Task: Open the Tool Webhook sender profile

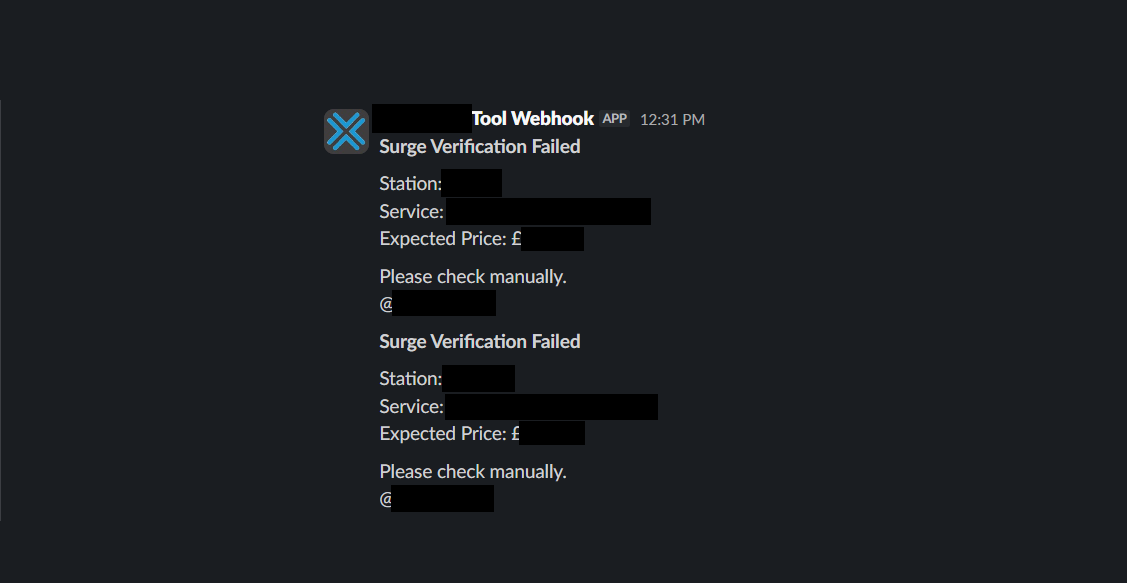Action: click(532, 119)
